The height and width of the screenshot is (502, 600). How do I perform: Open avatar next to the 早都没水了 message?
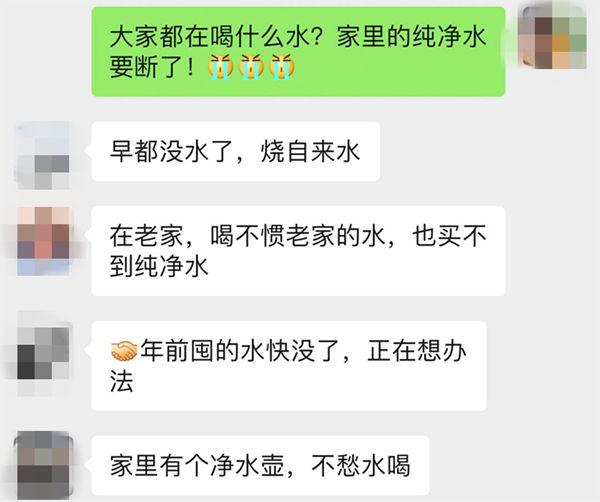43,156
